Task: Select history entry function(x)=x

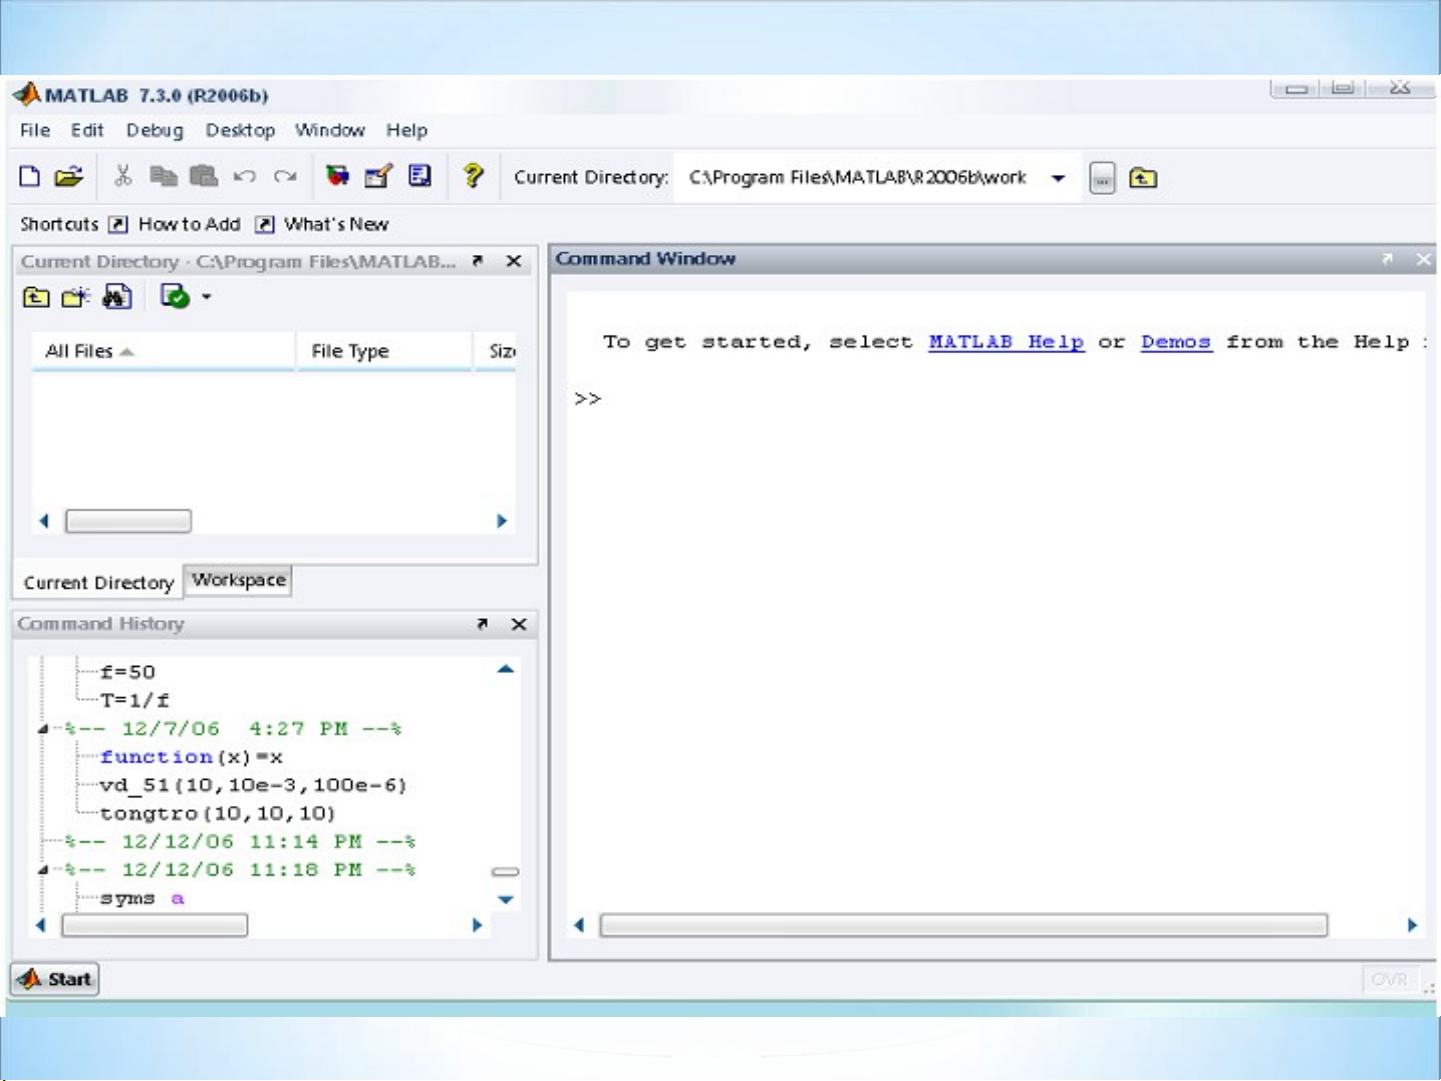Action: (192, 757)
